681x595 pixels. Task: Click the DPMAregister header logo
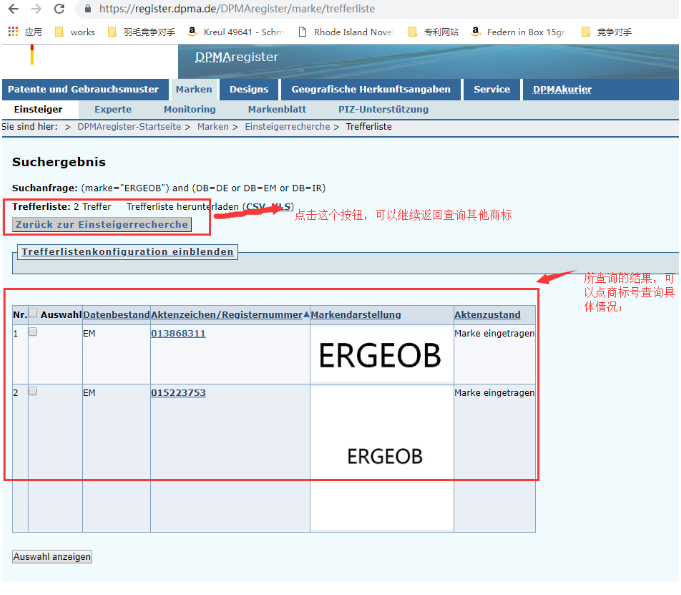coord(237,57)
